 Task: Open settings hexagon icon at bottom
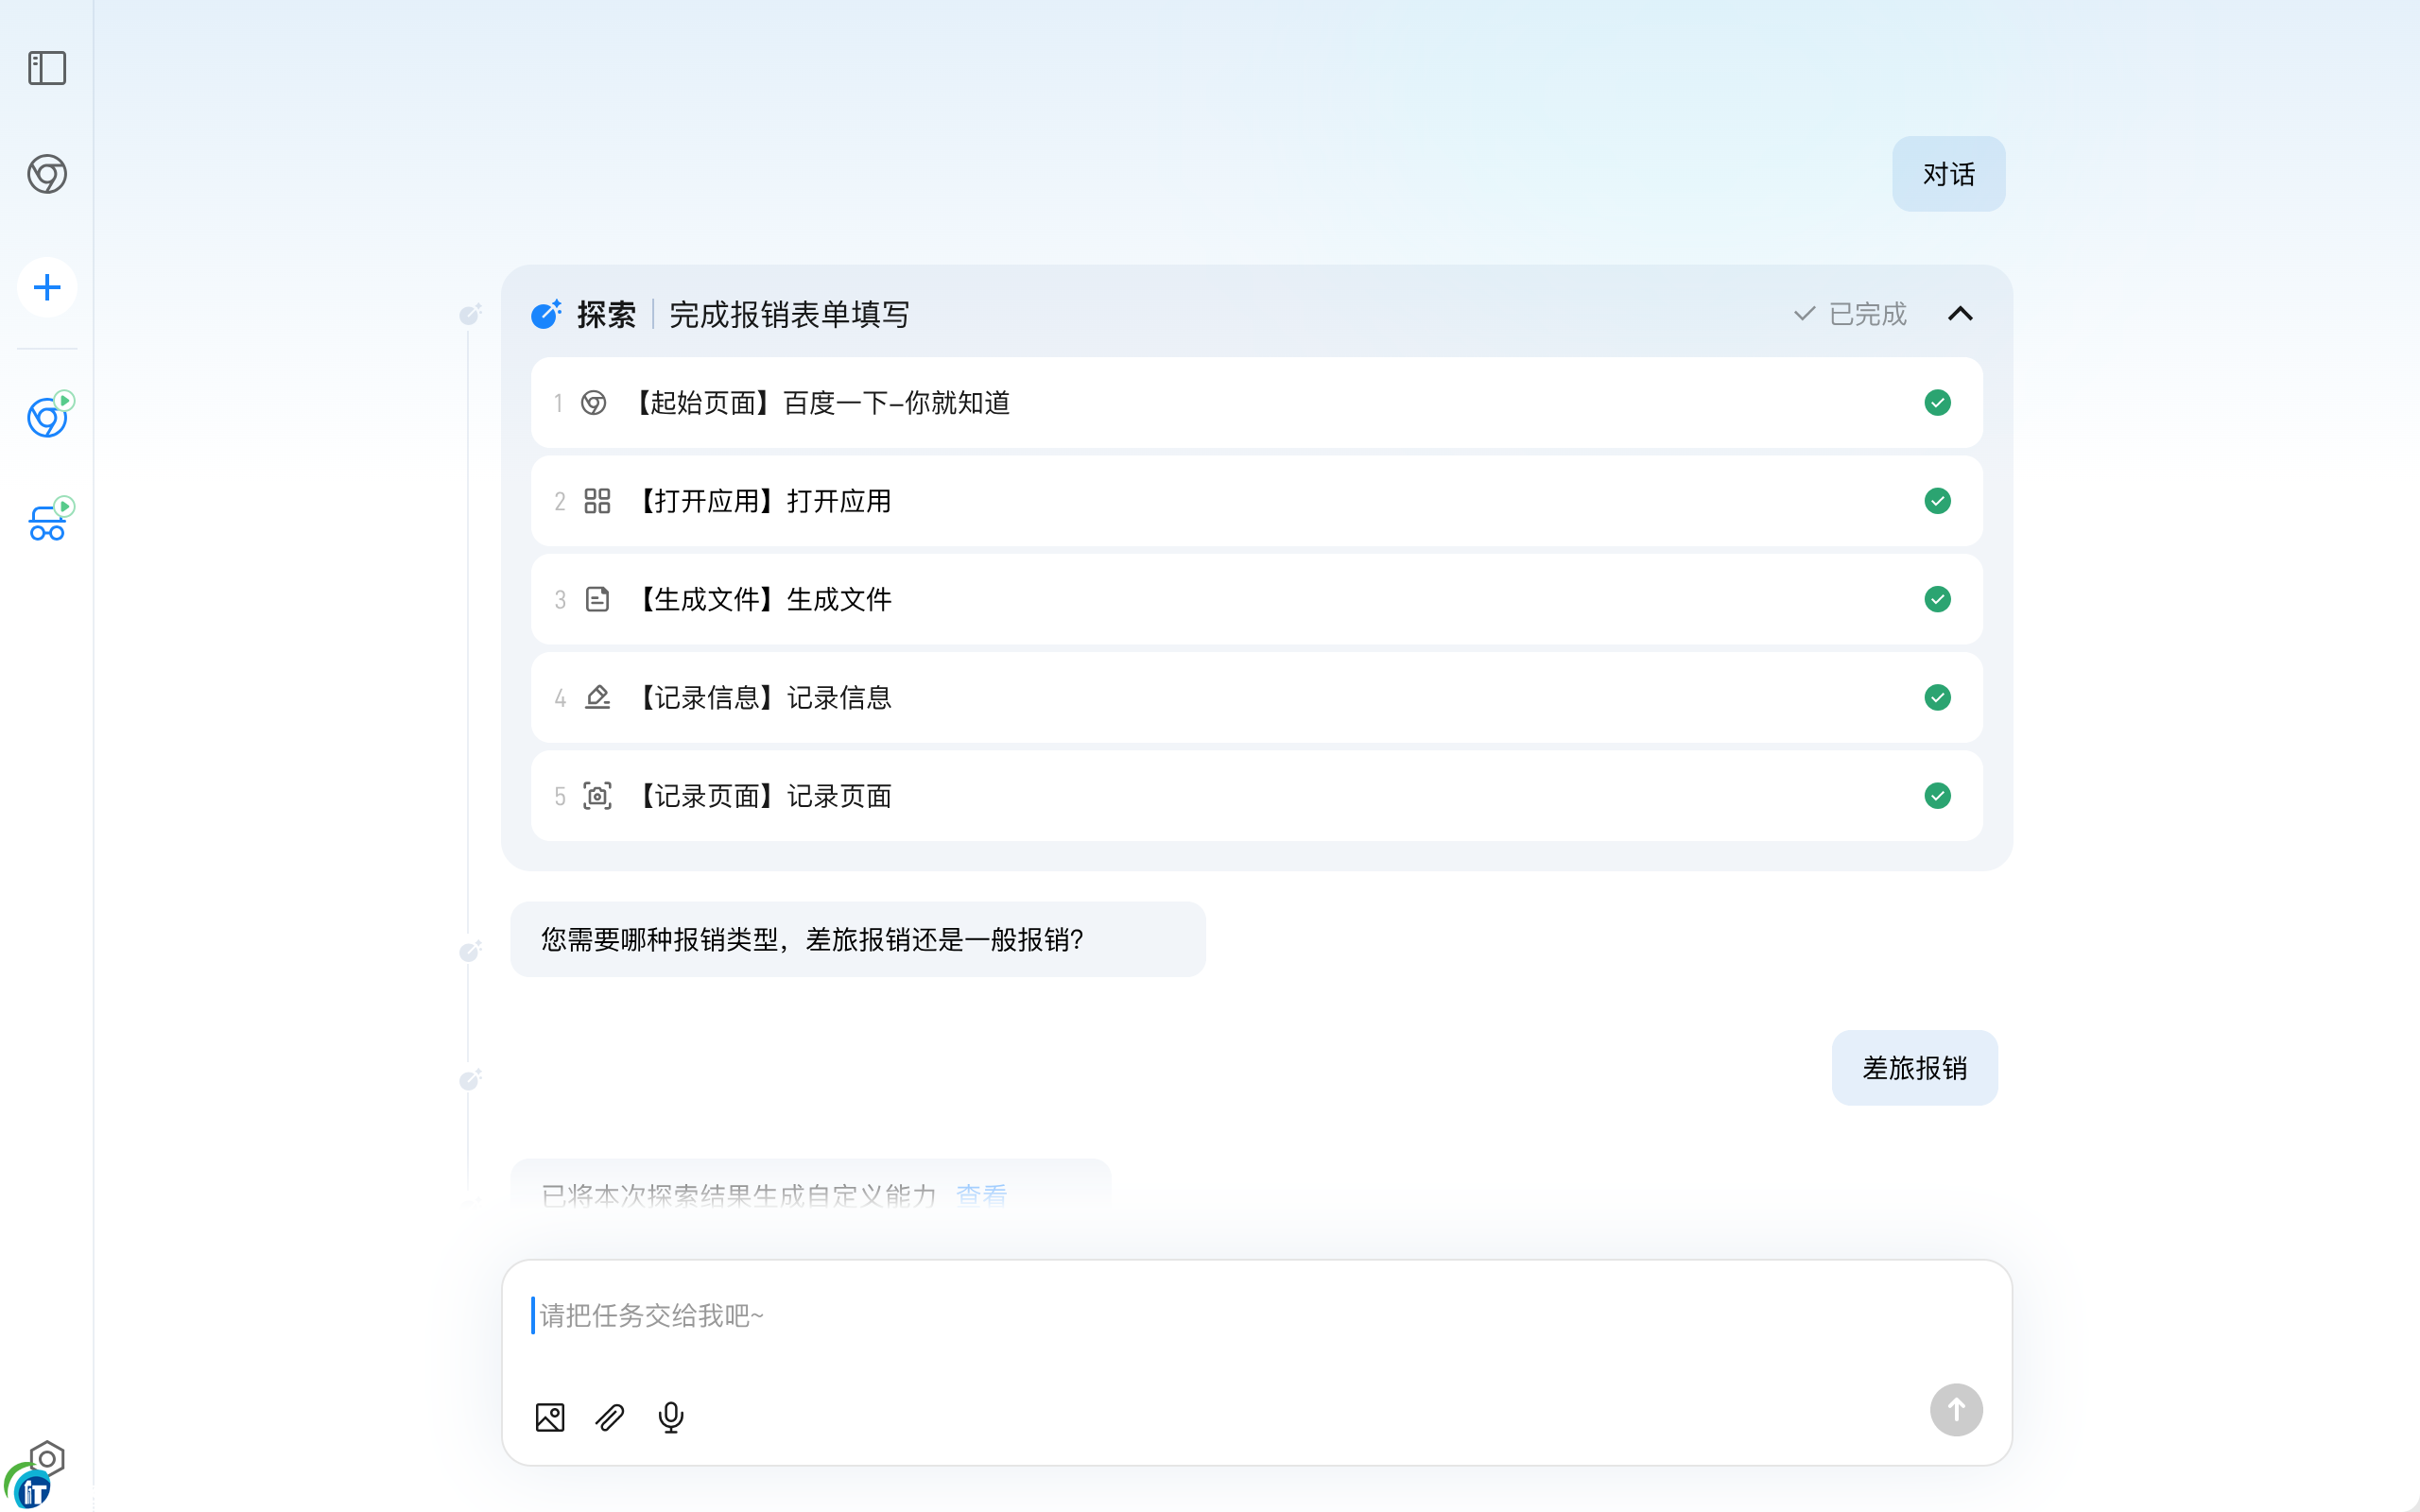tap(47, 1458)
